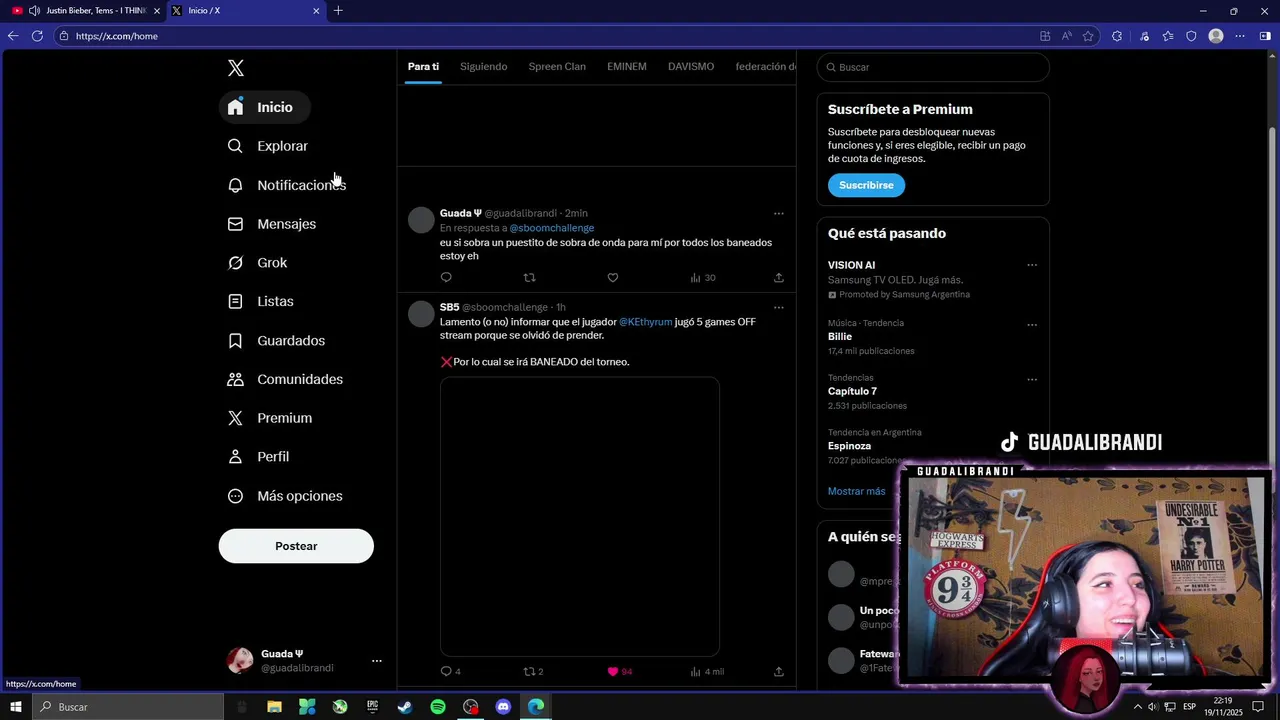The image size is (1280, 720).
Task: Open options for Capítulo 7 trend
Action: [1032, 379]
